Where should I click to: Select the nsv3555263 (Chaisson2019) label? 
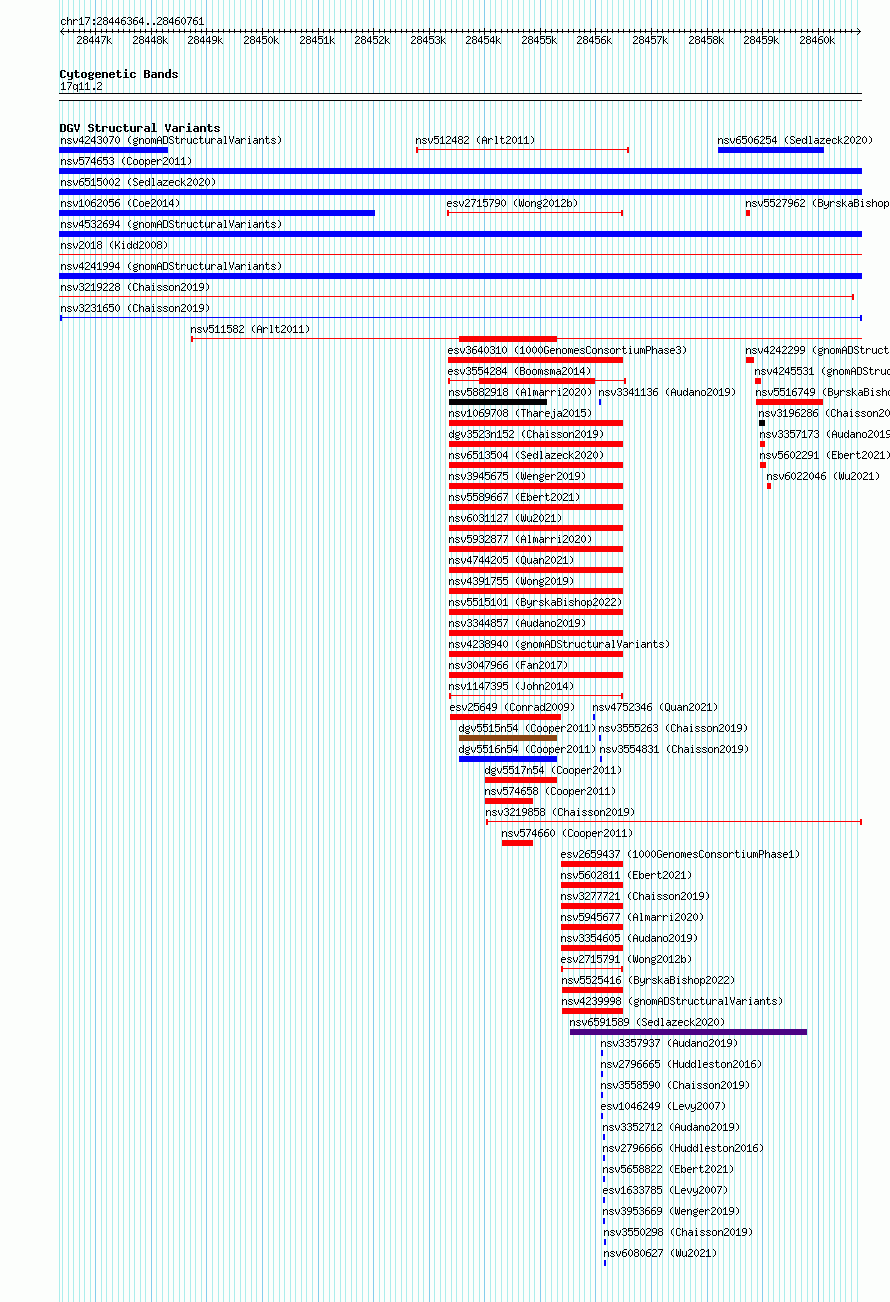point(673,728)
